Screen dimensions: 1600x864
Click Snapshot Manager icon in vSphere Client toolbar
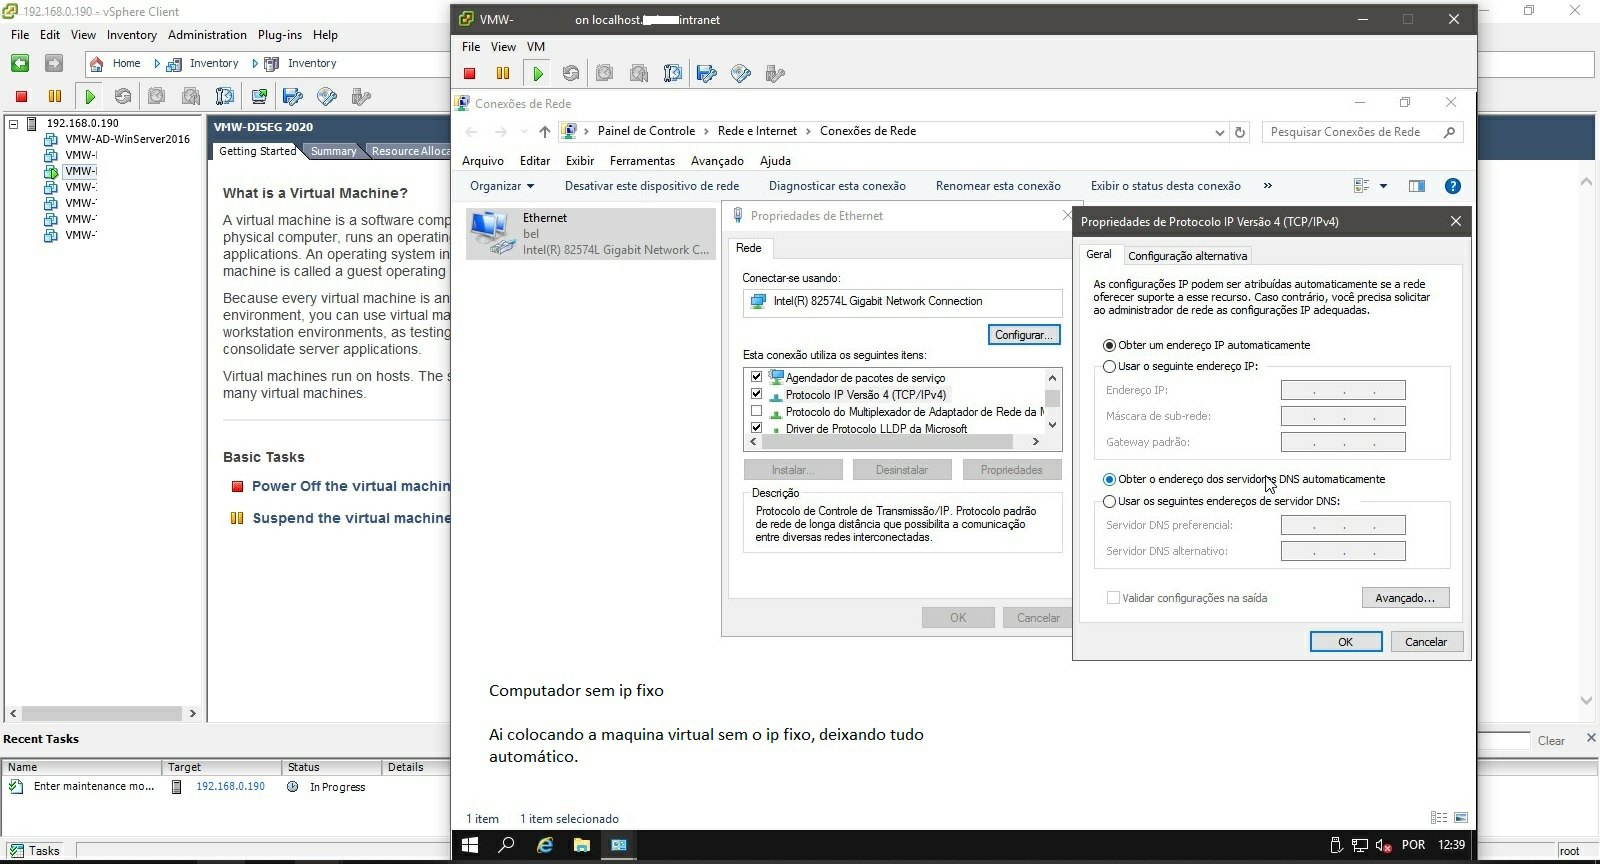(225, 96)
